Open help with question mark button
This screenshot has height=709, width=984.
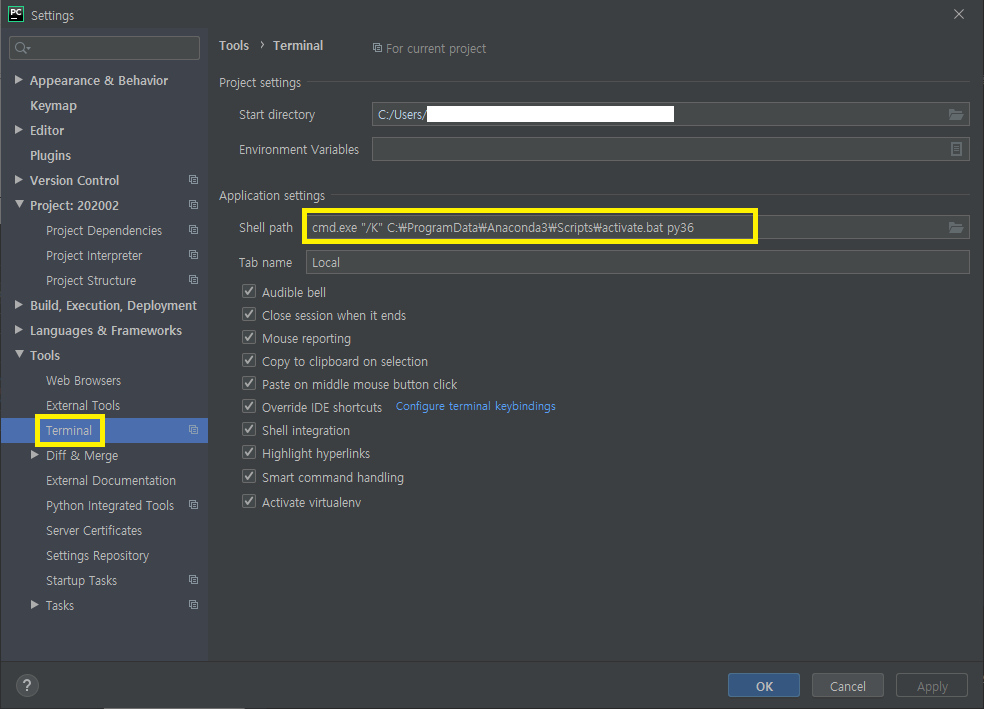(x=27, y=685)
